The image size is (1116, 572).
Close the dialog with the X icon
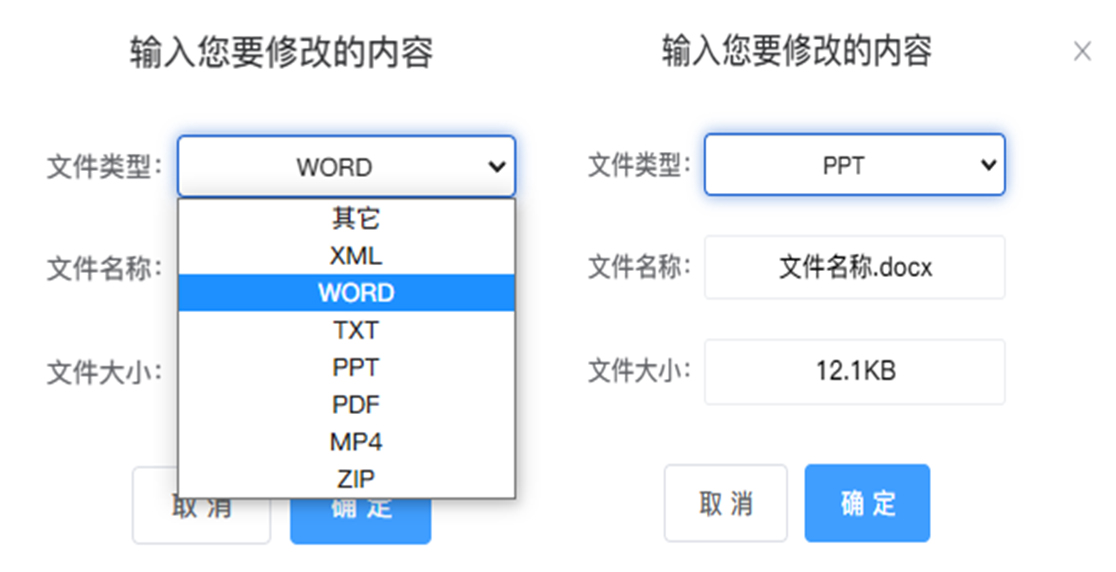click(x=1082, y=52)
